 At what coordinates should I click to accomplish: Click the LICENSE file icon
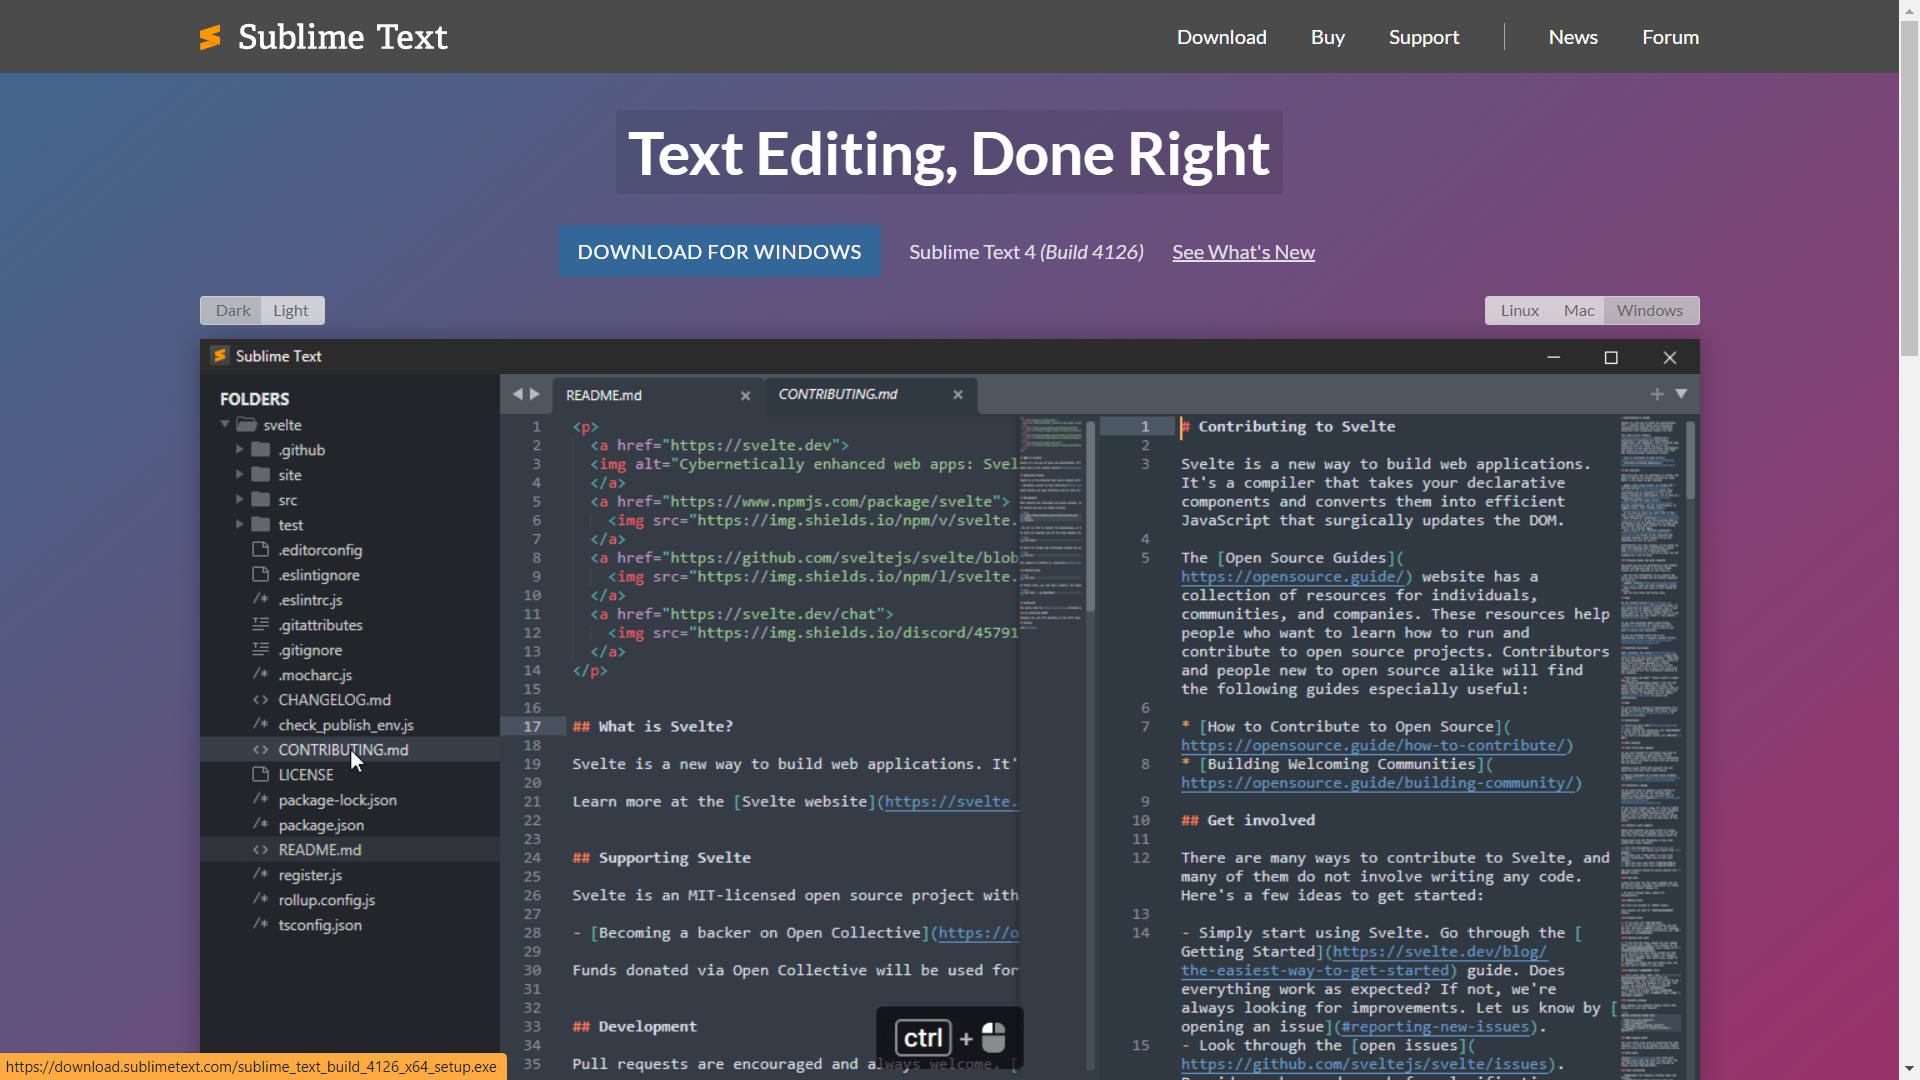point(261,775)
